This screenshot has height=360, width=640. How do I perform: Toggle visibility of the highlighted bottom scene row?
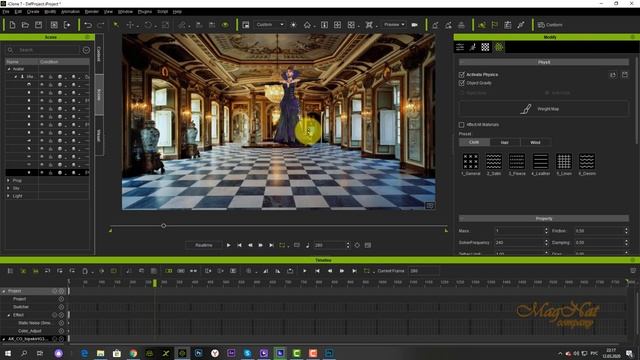click(42, 173)
